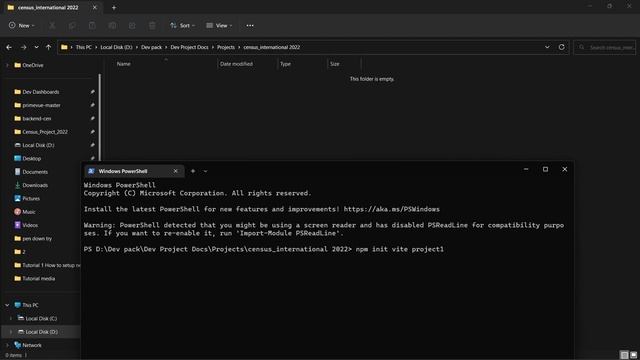Open Pictures in navigation pane
Screen dimensions: 640x360
tap(31, 199)
